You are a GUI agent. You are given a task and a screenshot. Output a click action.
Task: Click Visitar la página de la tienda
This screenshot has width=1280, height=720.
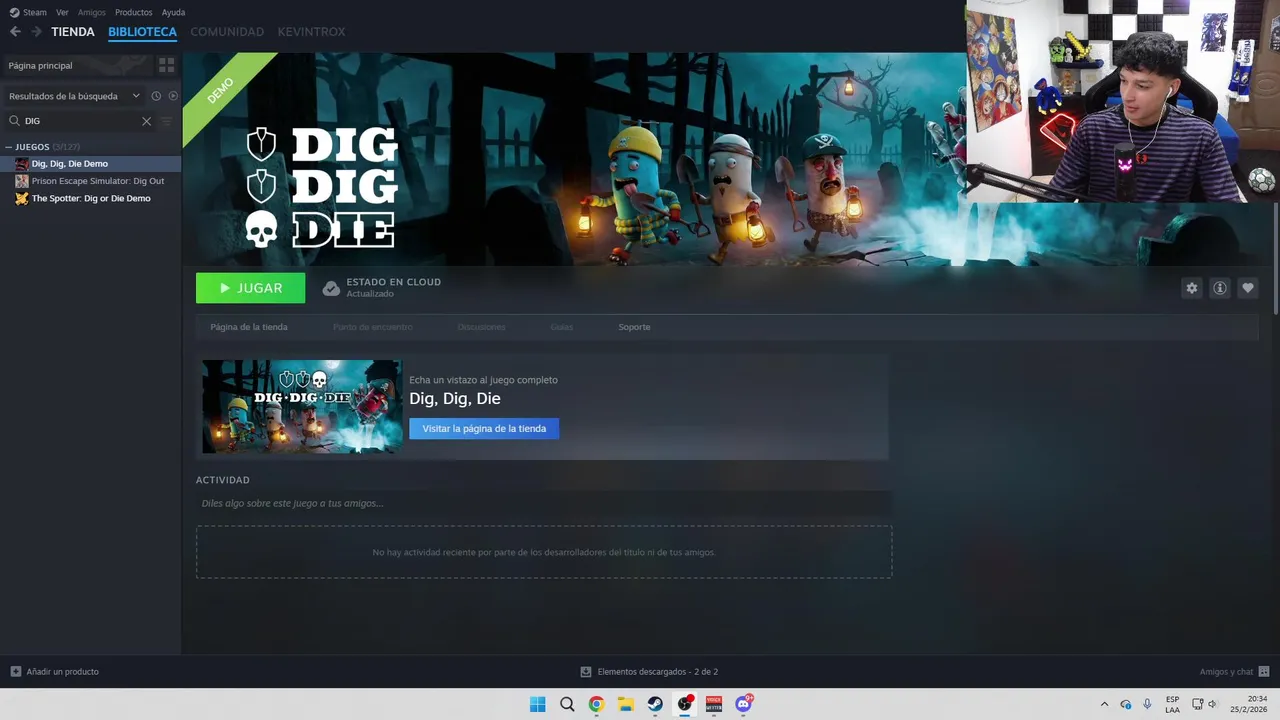pos(484,428)
